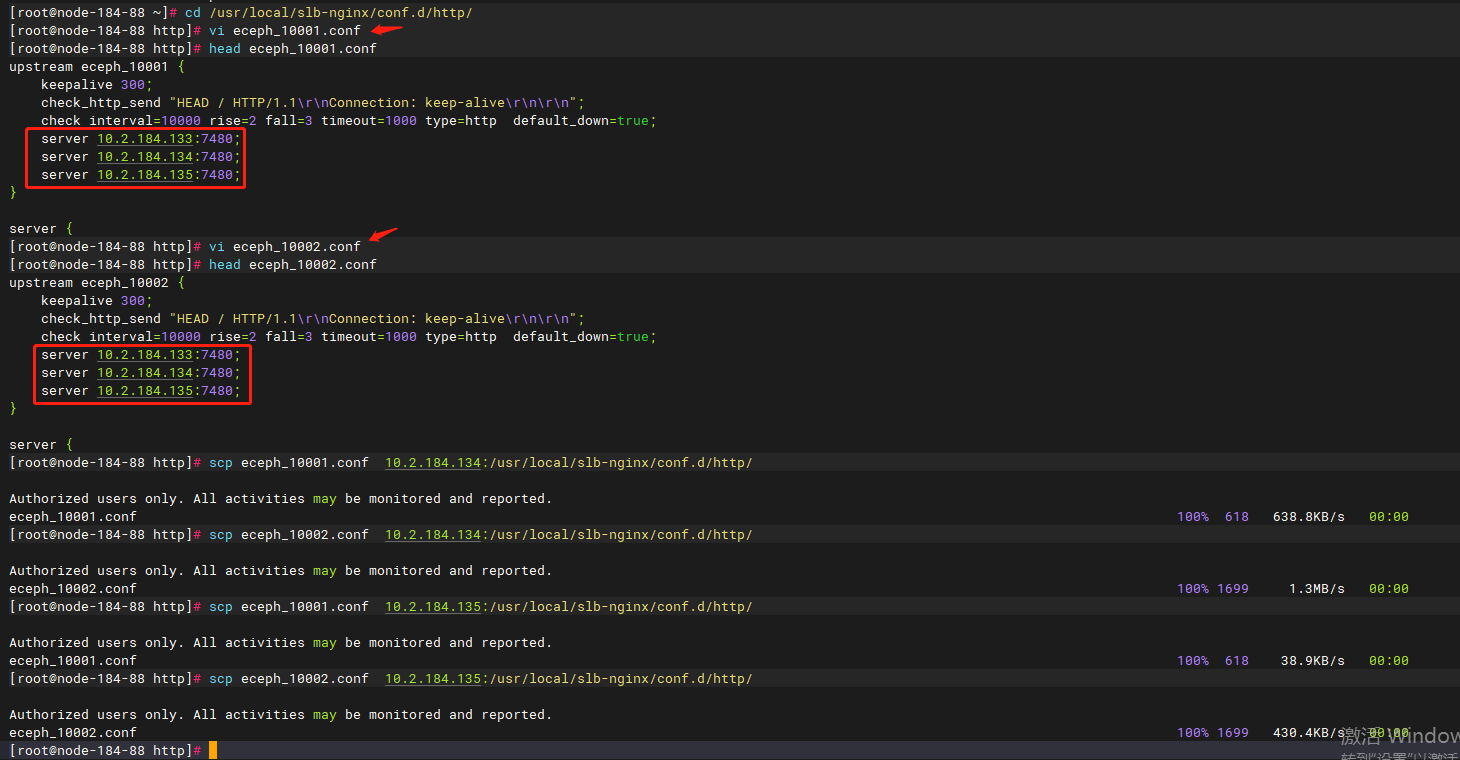
Task: Click the '618' size on the 38.9KB/s row
Action: pyautogui.click(x=1237, y=660)
